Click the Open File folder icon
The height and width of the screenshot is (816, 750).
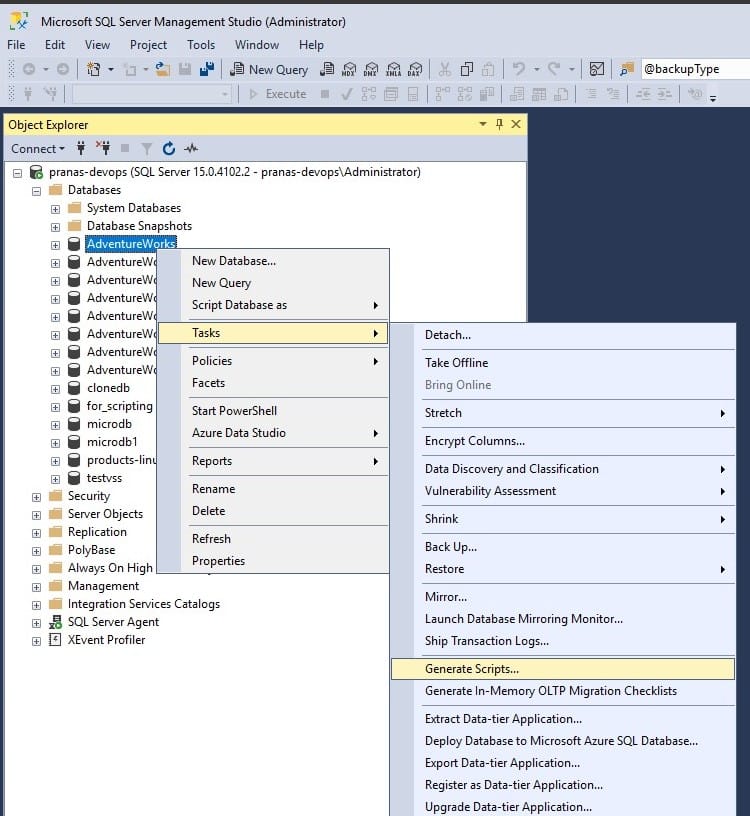(163, 69)
